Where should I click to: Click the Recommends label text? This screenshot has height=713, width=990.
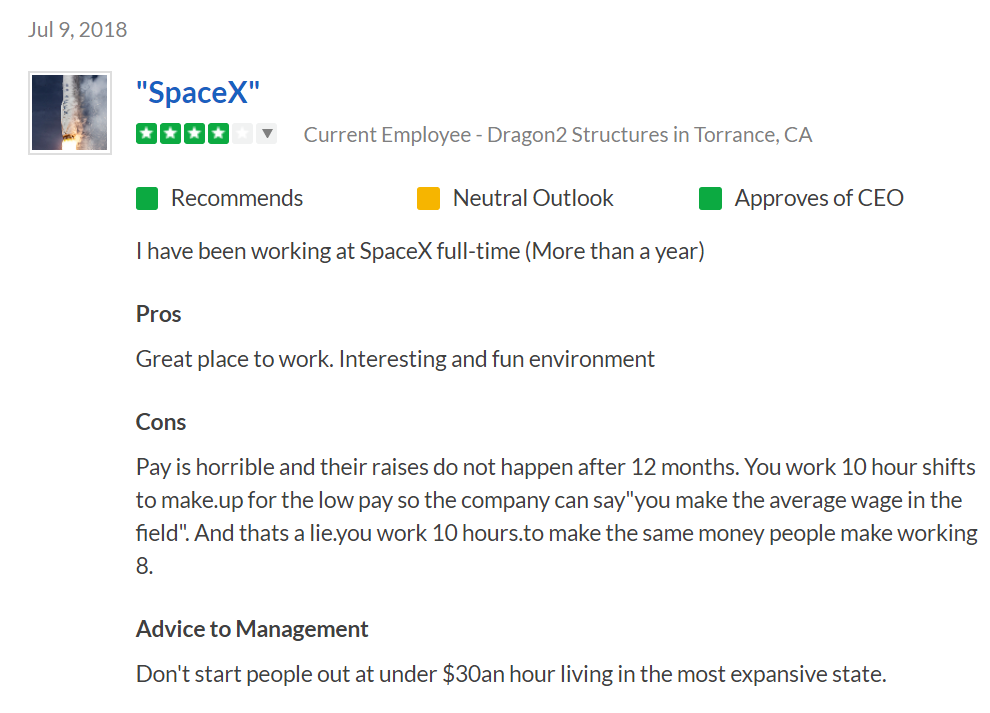point(237,198)
